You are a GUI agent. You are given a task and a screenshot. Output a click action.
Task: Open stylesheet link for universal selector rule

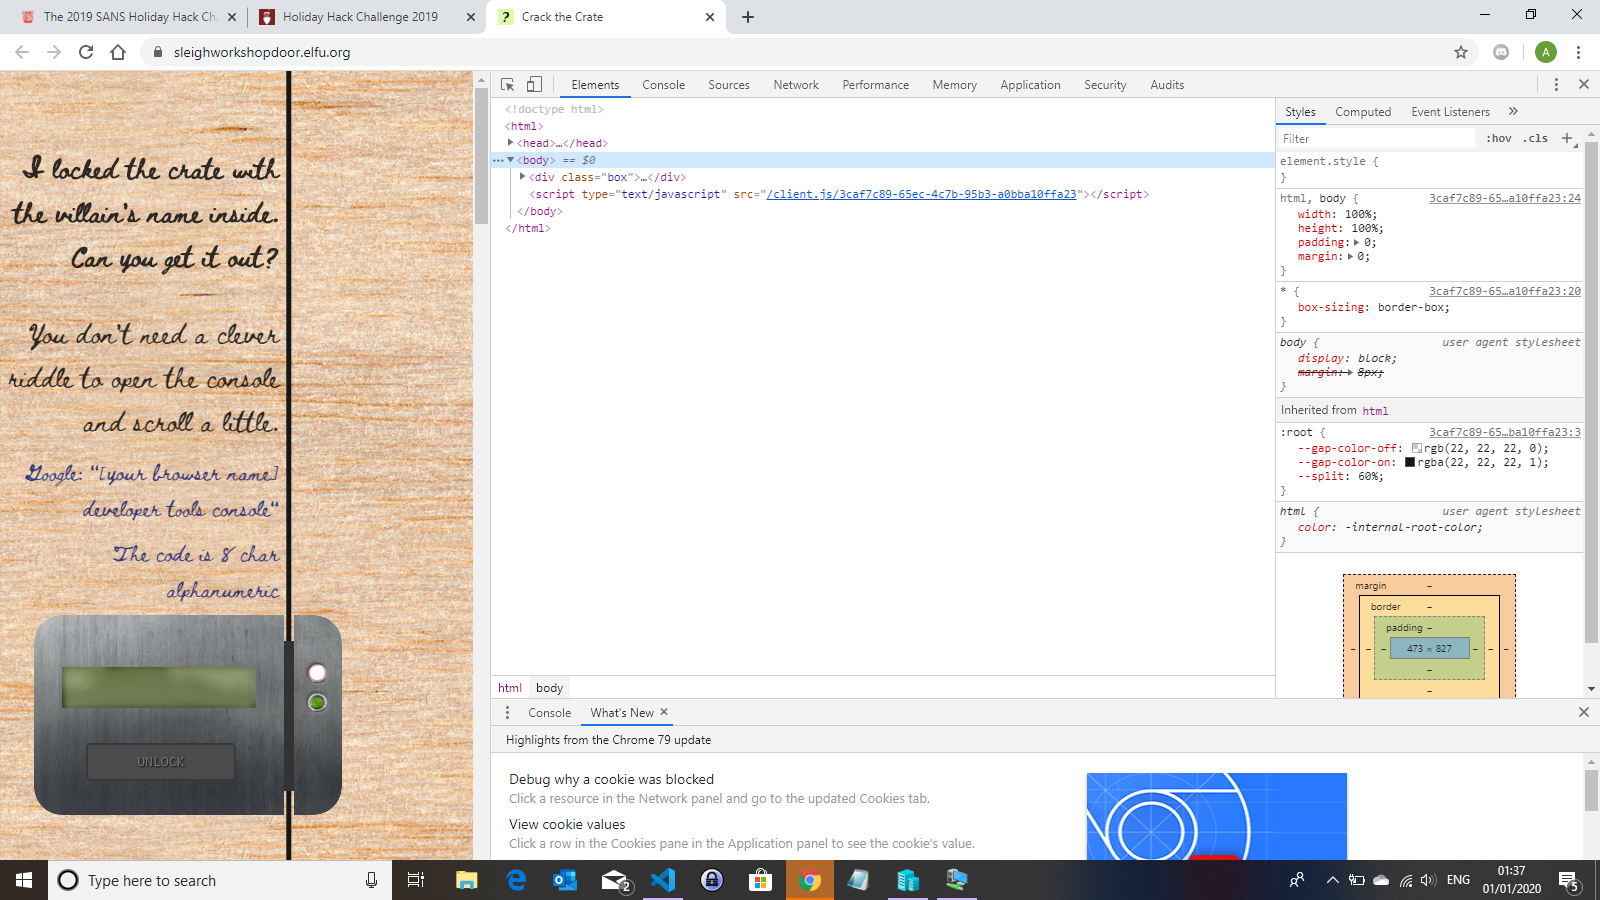tap(1505, 291)
